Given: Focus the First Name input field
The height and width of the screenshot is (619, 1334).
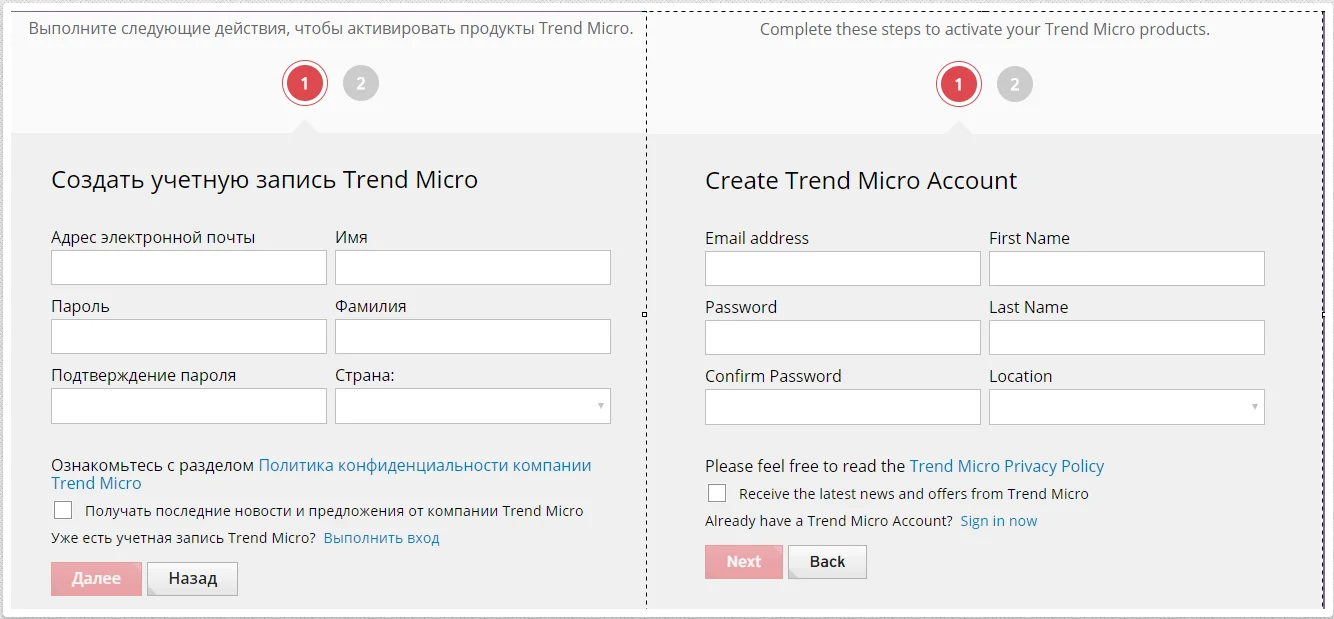Looking at the screenshot, I should [1127, 269].
